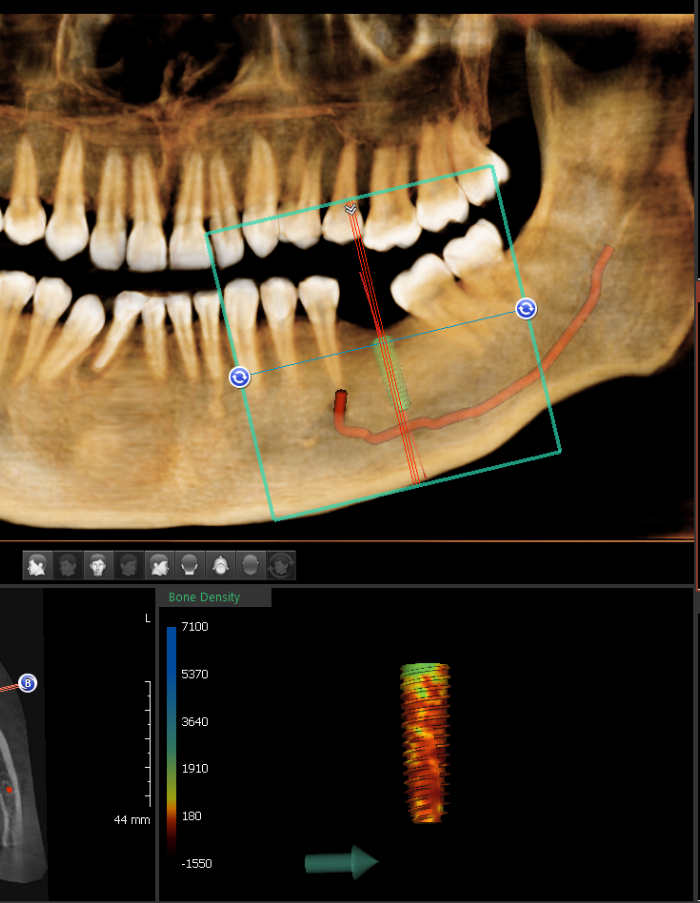Screen dimensions: 700x903
Task: Click the blue B marker in cross-section view
Action: coord(28,683)
